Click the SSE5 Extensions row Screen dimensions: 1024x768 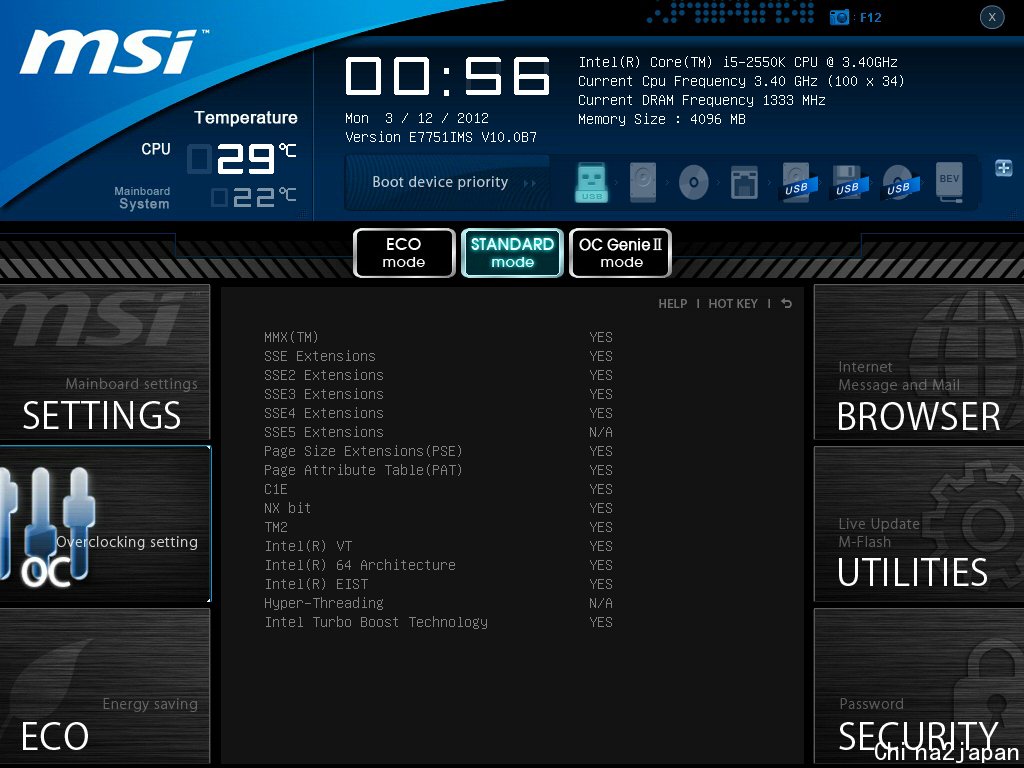tap(438, 432)
